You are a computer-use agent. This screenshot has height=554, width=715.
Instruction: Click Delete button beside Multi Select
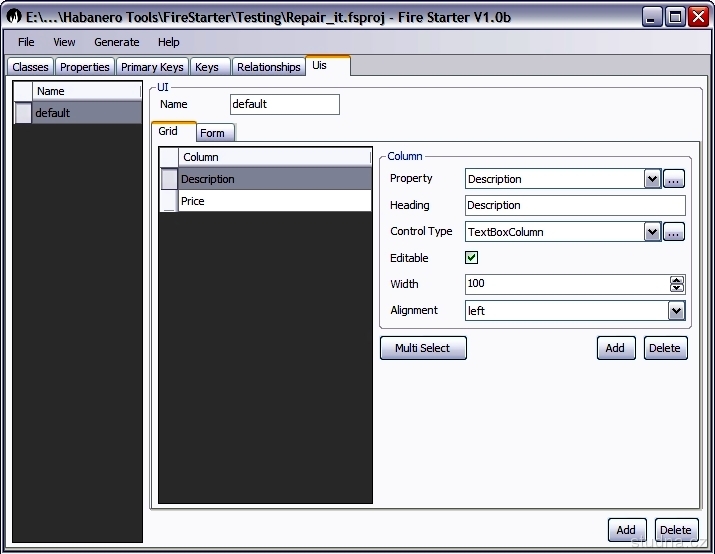[664, 348]
